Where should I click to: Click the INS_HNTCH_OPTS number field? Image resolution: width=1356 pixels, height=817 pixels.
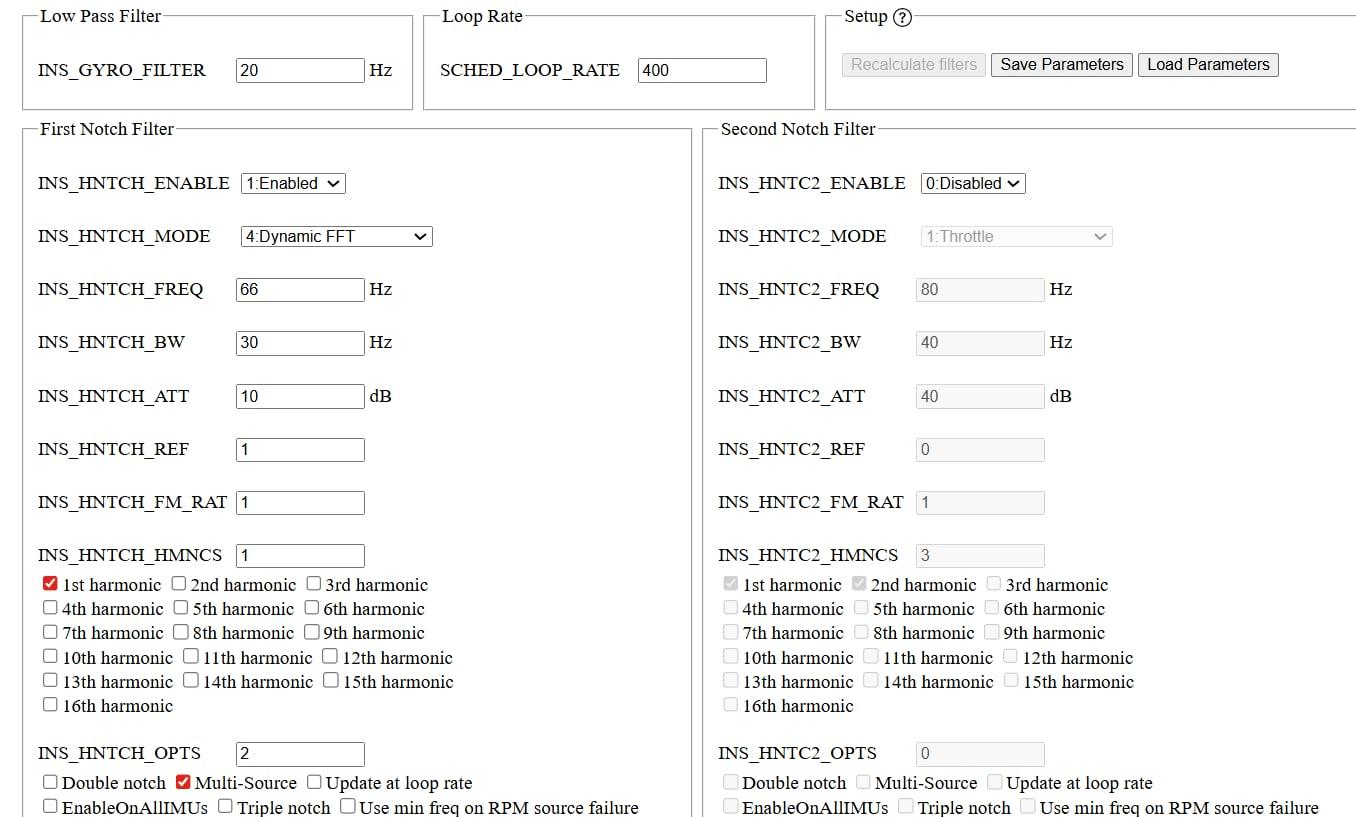(300, 754)
